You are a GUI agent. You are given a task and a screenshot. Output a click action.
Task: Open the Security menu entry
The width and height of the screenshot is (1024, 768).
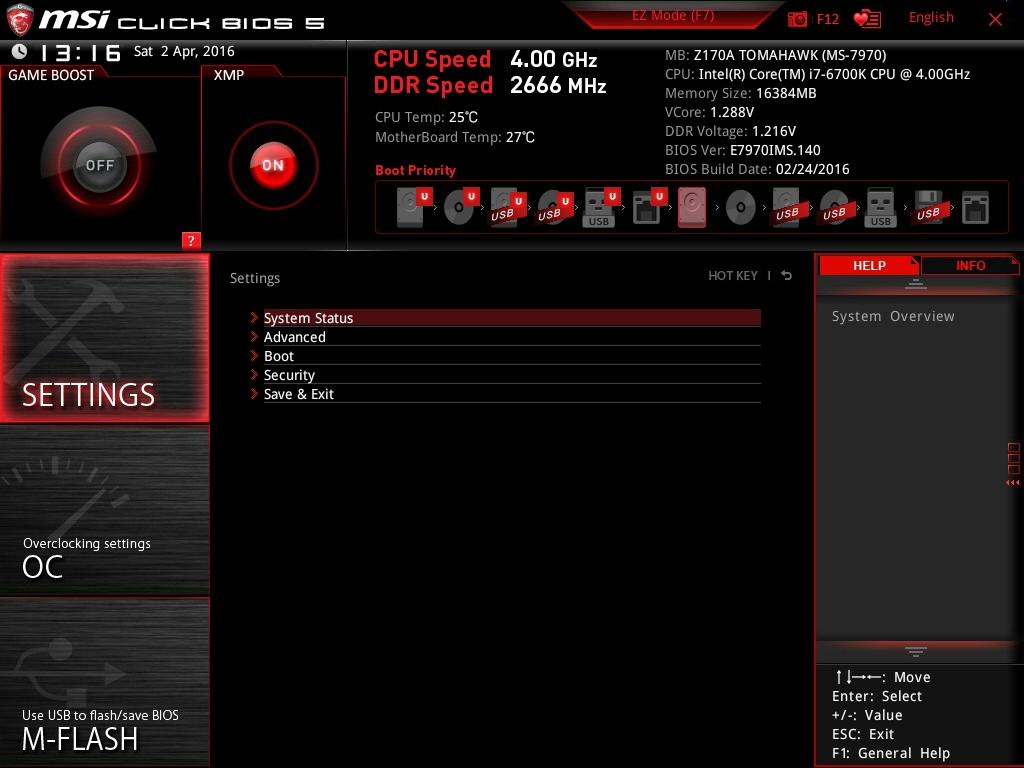(x=512, y=375)
